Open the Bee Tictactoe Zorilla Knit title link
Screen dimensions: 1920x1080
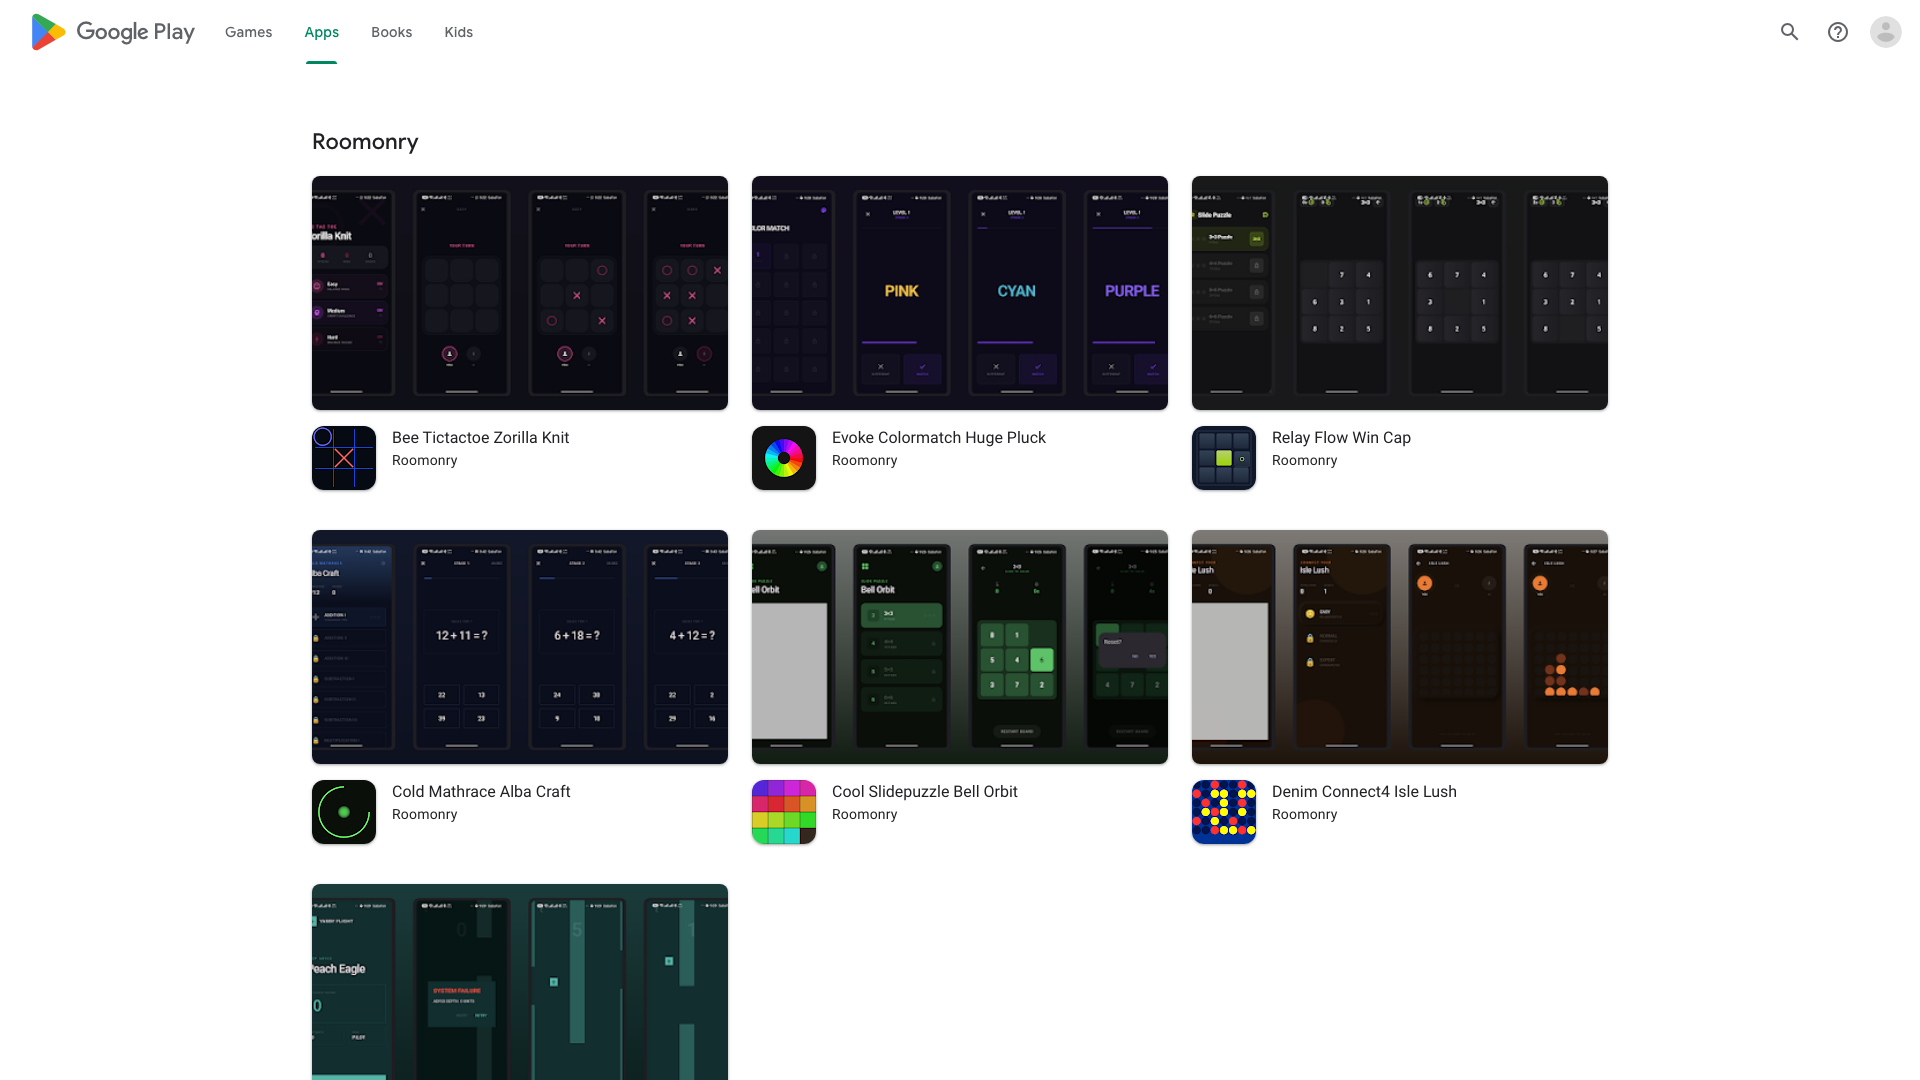click(480, 438)
